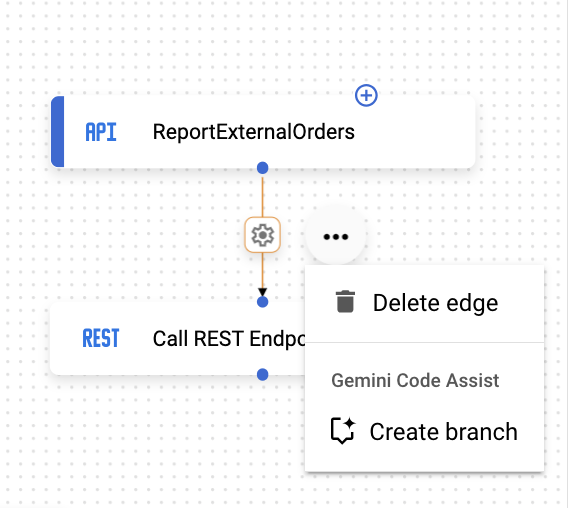Viewport: 568px width, 508px height.
Task: Click the Gemini Code Assist section heading
Action: [x=415, y=380]
